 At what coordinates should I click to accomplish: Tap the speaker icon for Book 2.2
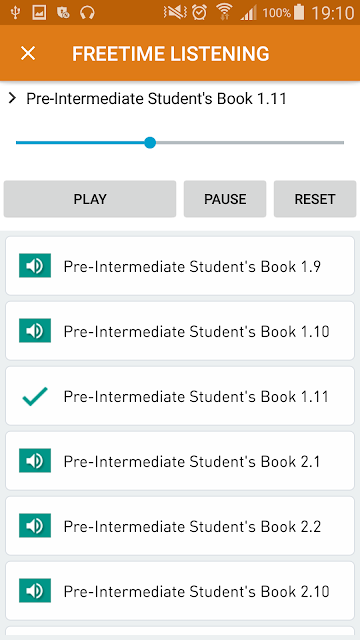click(x=35, y=526)
